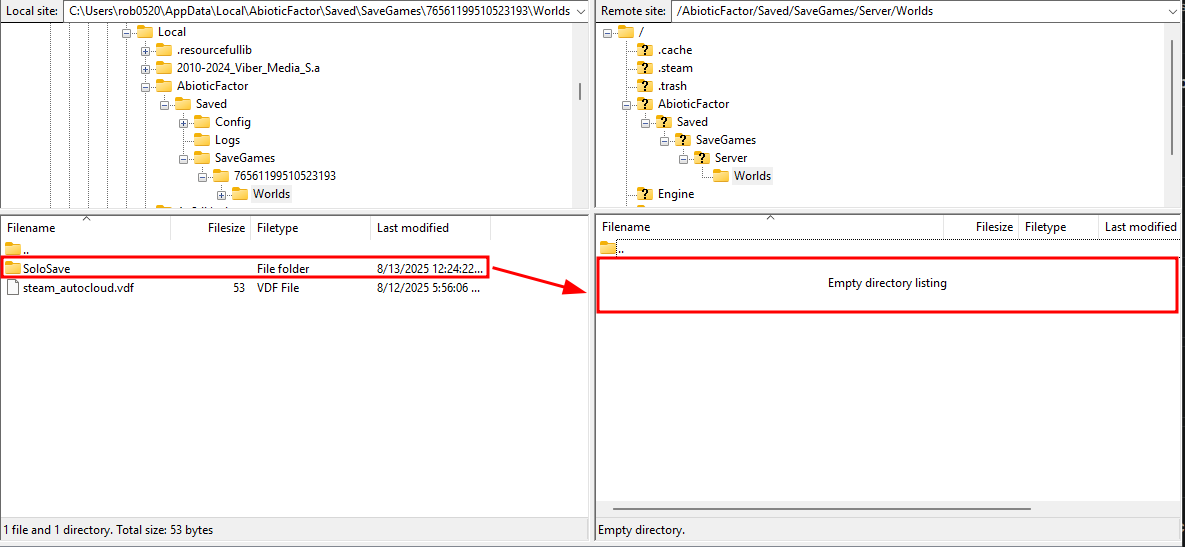This screenshot has width=1185, height=547.
Task: Click the parent directory folder icon in remote list
Action: coord(608,248)
